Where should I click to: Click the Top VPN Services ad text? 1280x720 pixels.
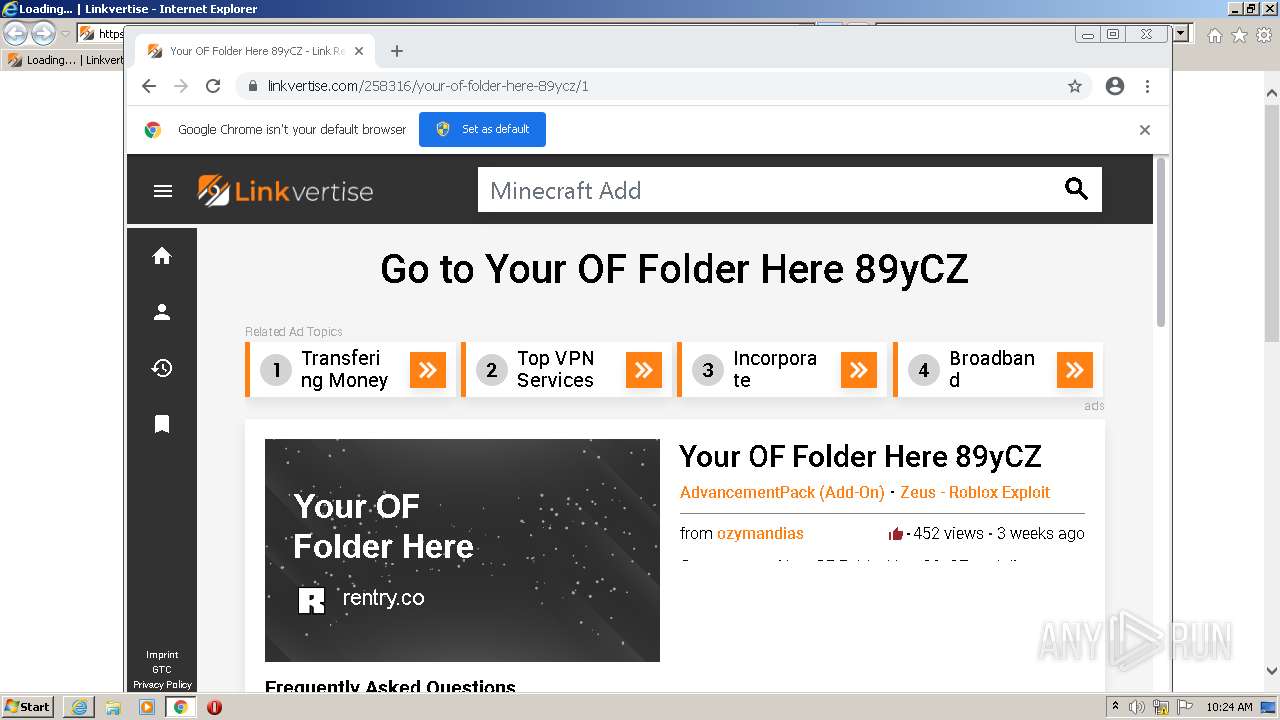556,369
